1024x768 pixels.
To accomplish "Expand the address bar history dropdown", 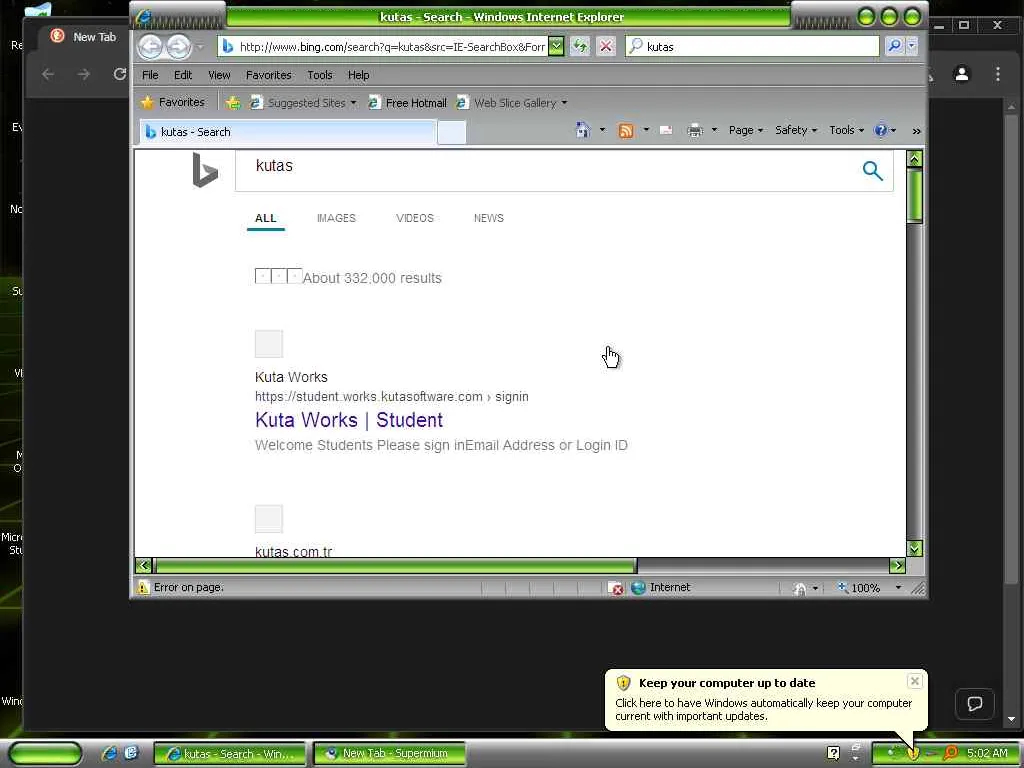I will pos(556,46).
